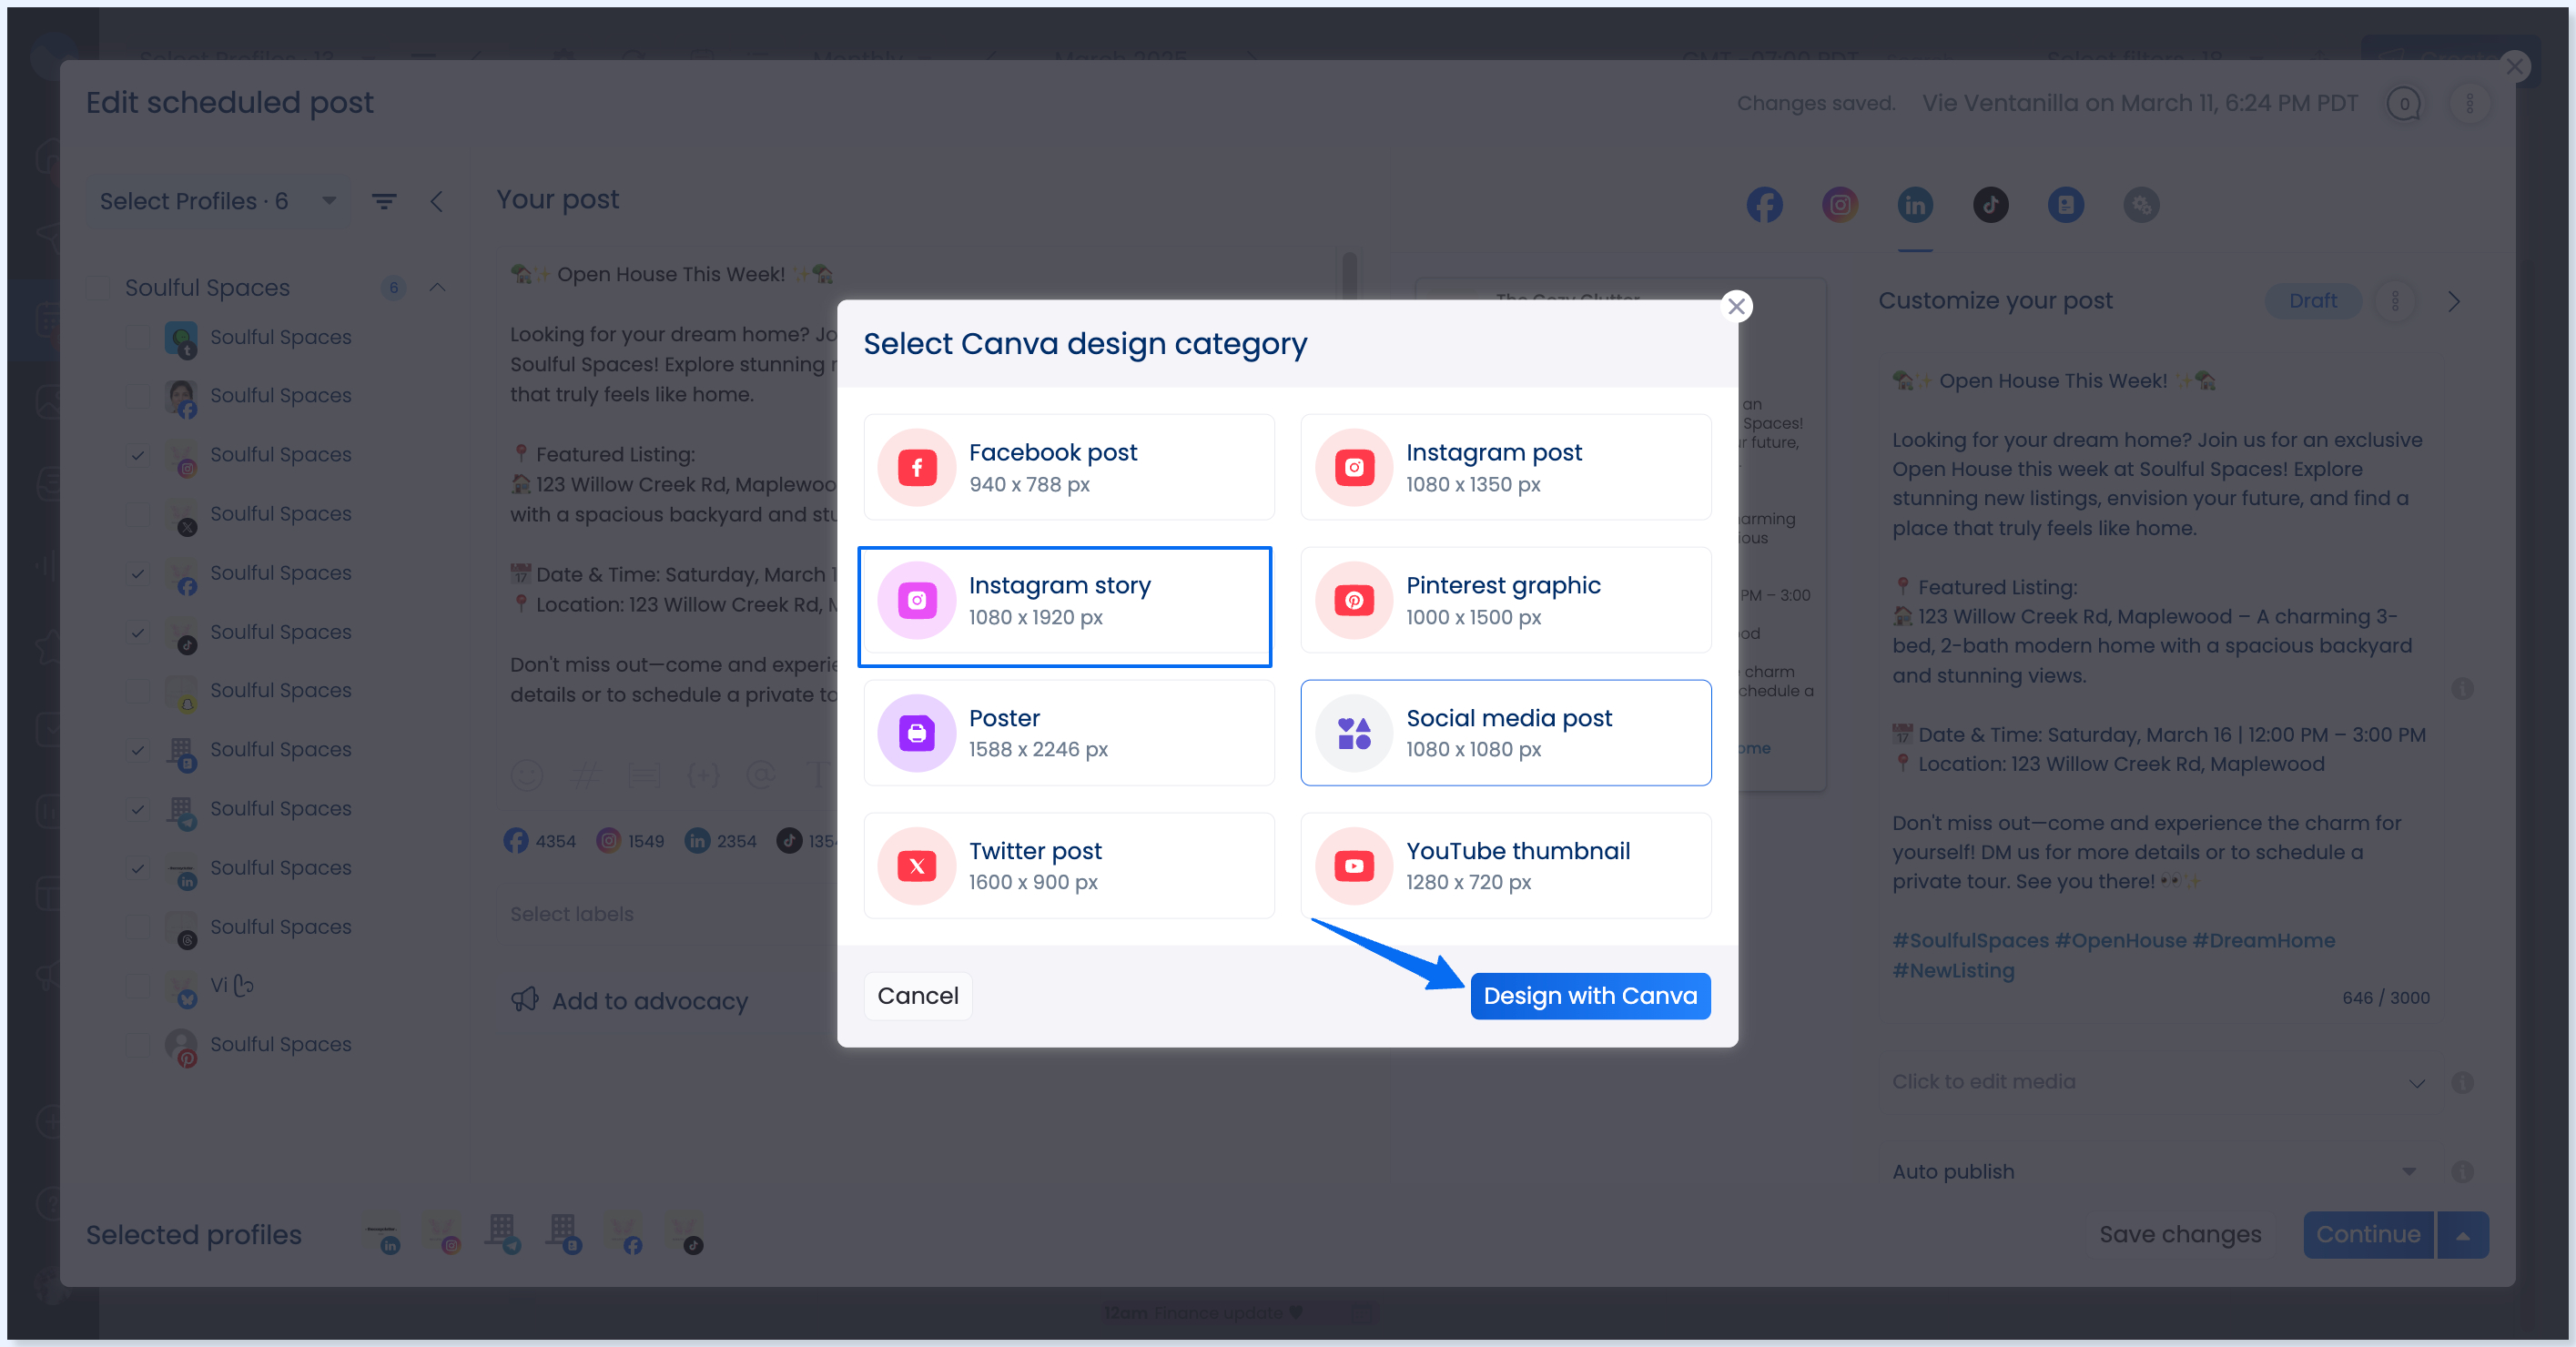Select the Social media post category

[1505, 733]
